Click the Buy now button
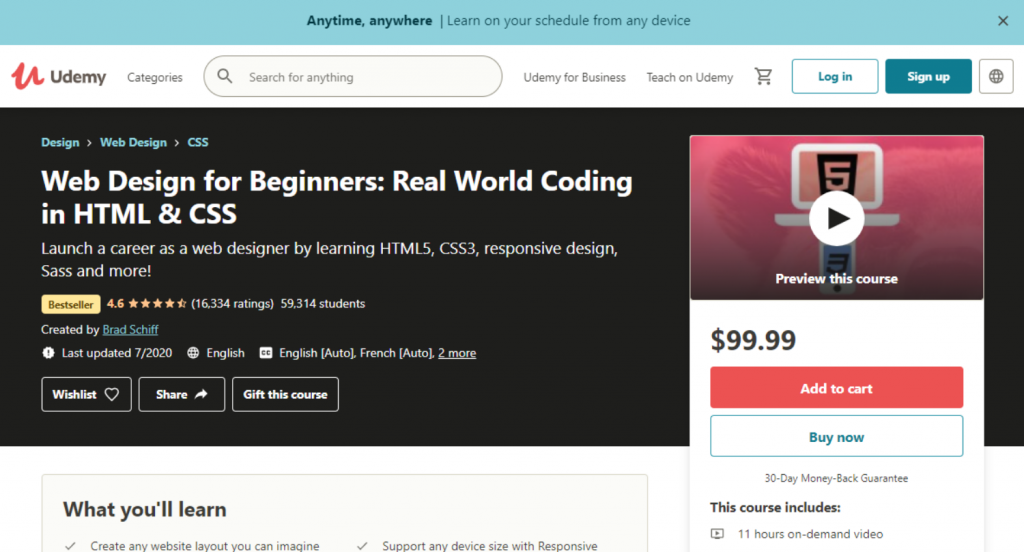The height and width of the screenshot is (552, 1024). point(836,437)
